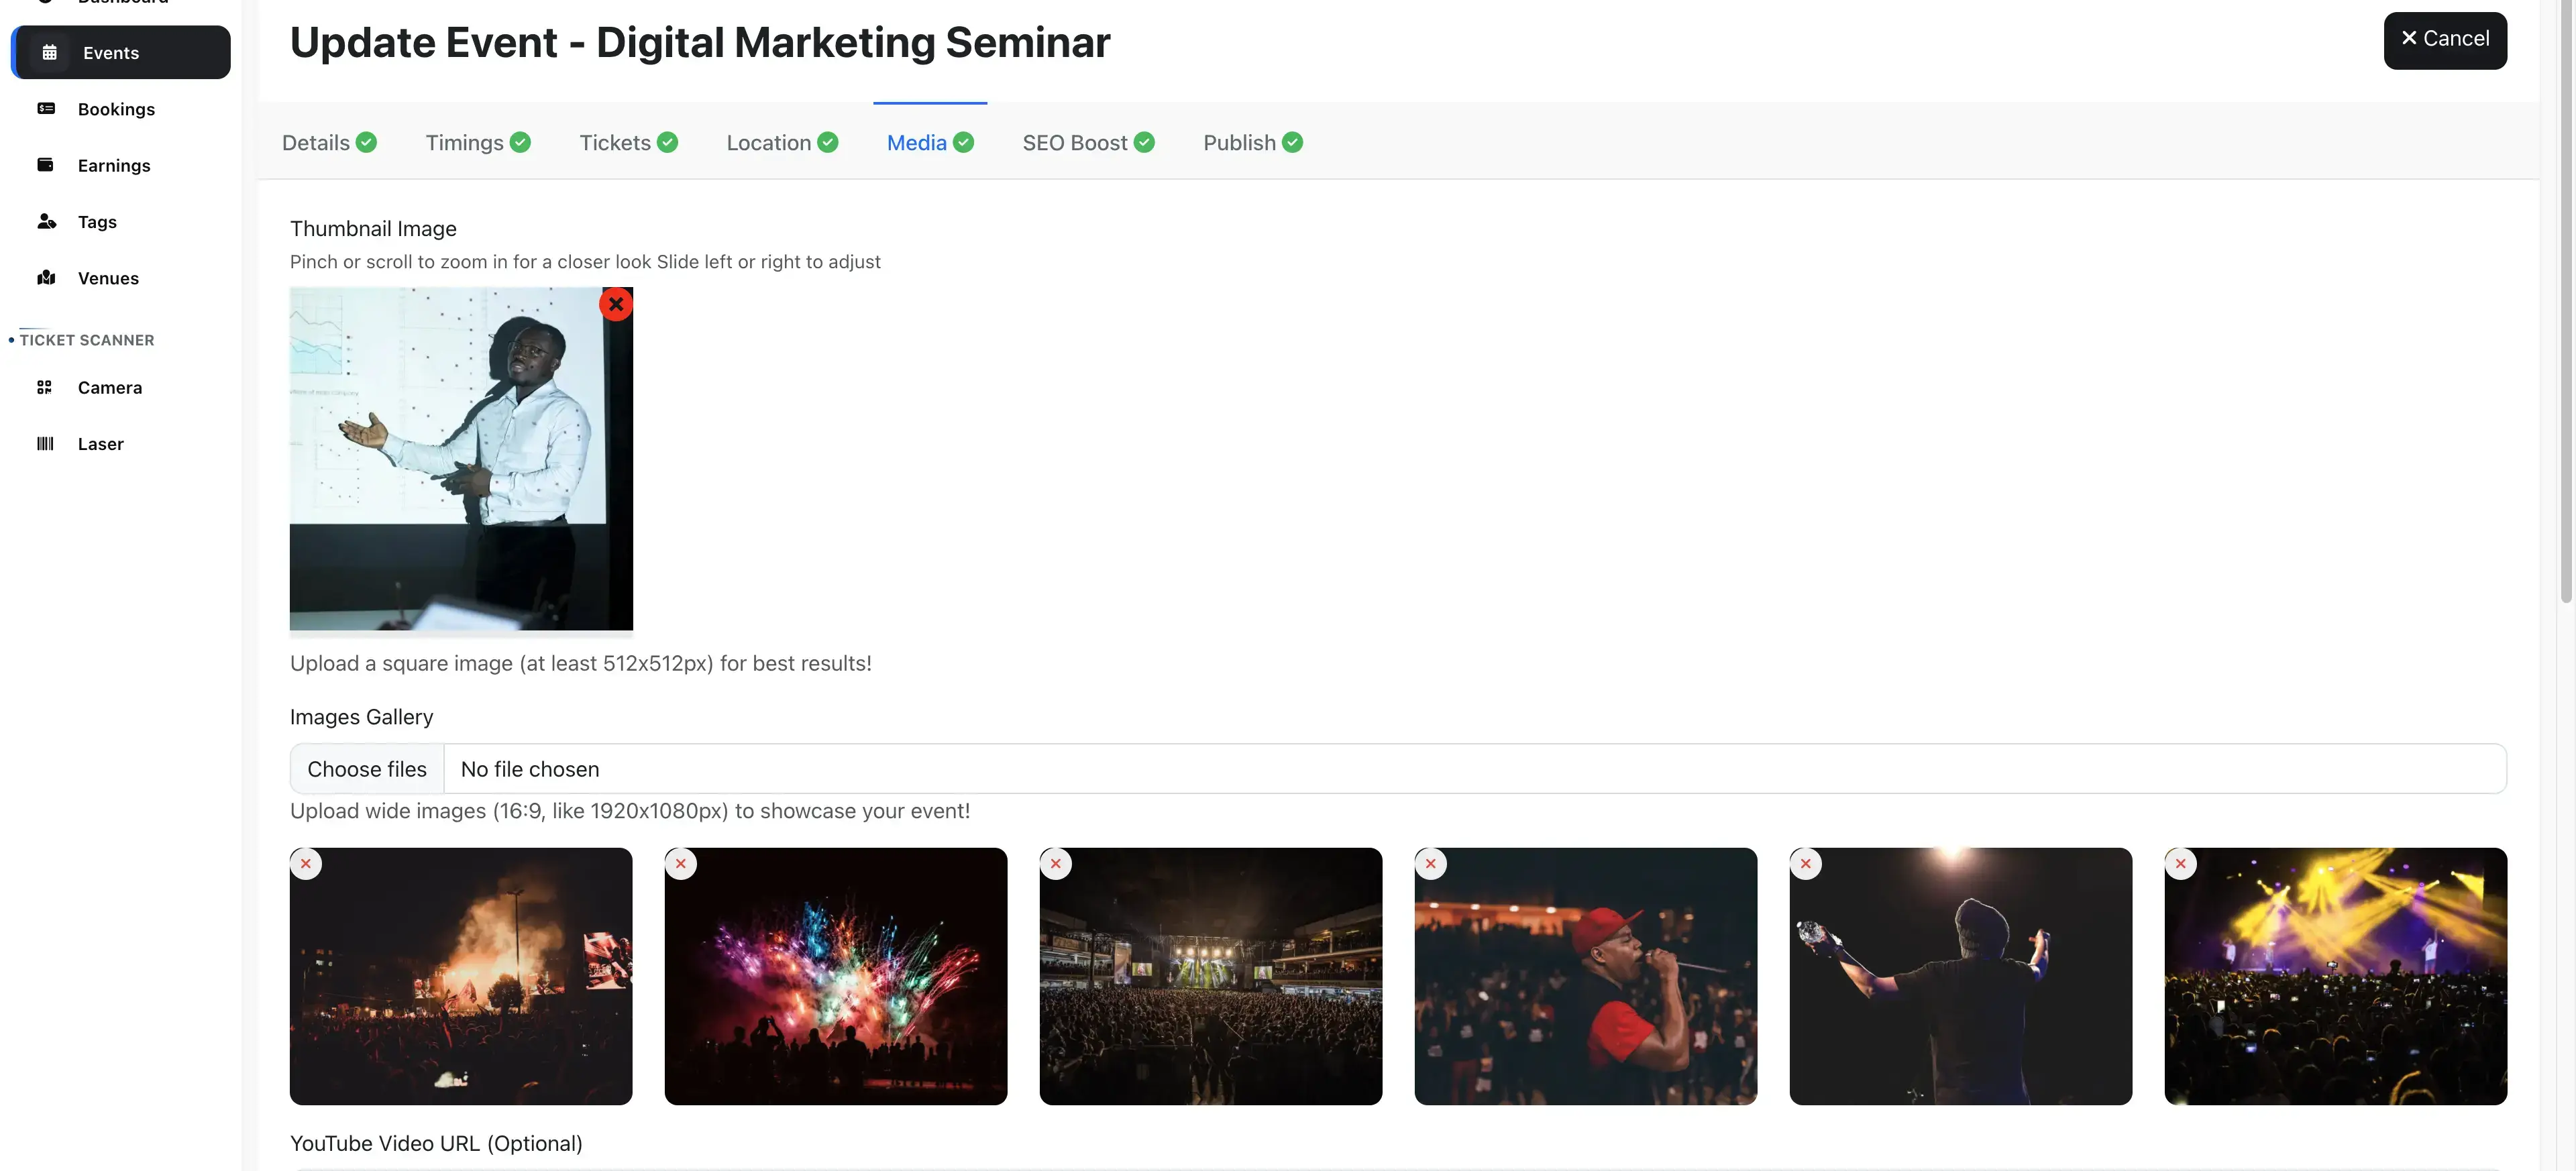Click Choose files for Images Gallery
2576x1171 pixels.
click(366, 768)
